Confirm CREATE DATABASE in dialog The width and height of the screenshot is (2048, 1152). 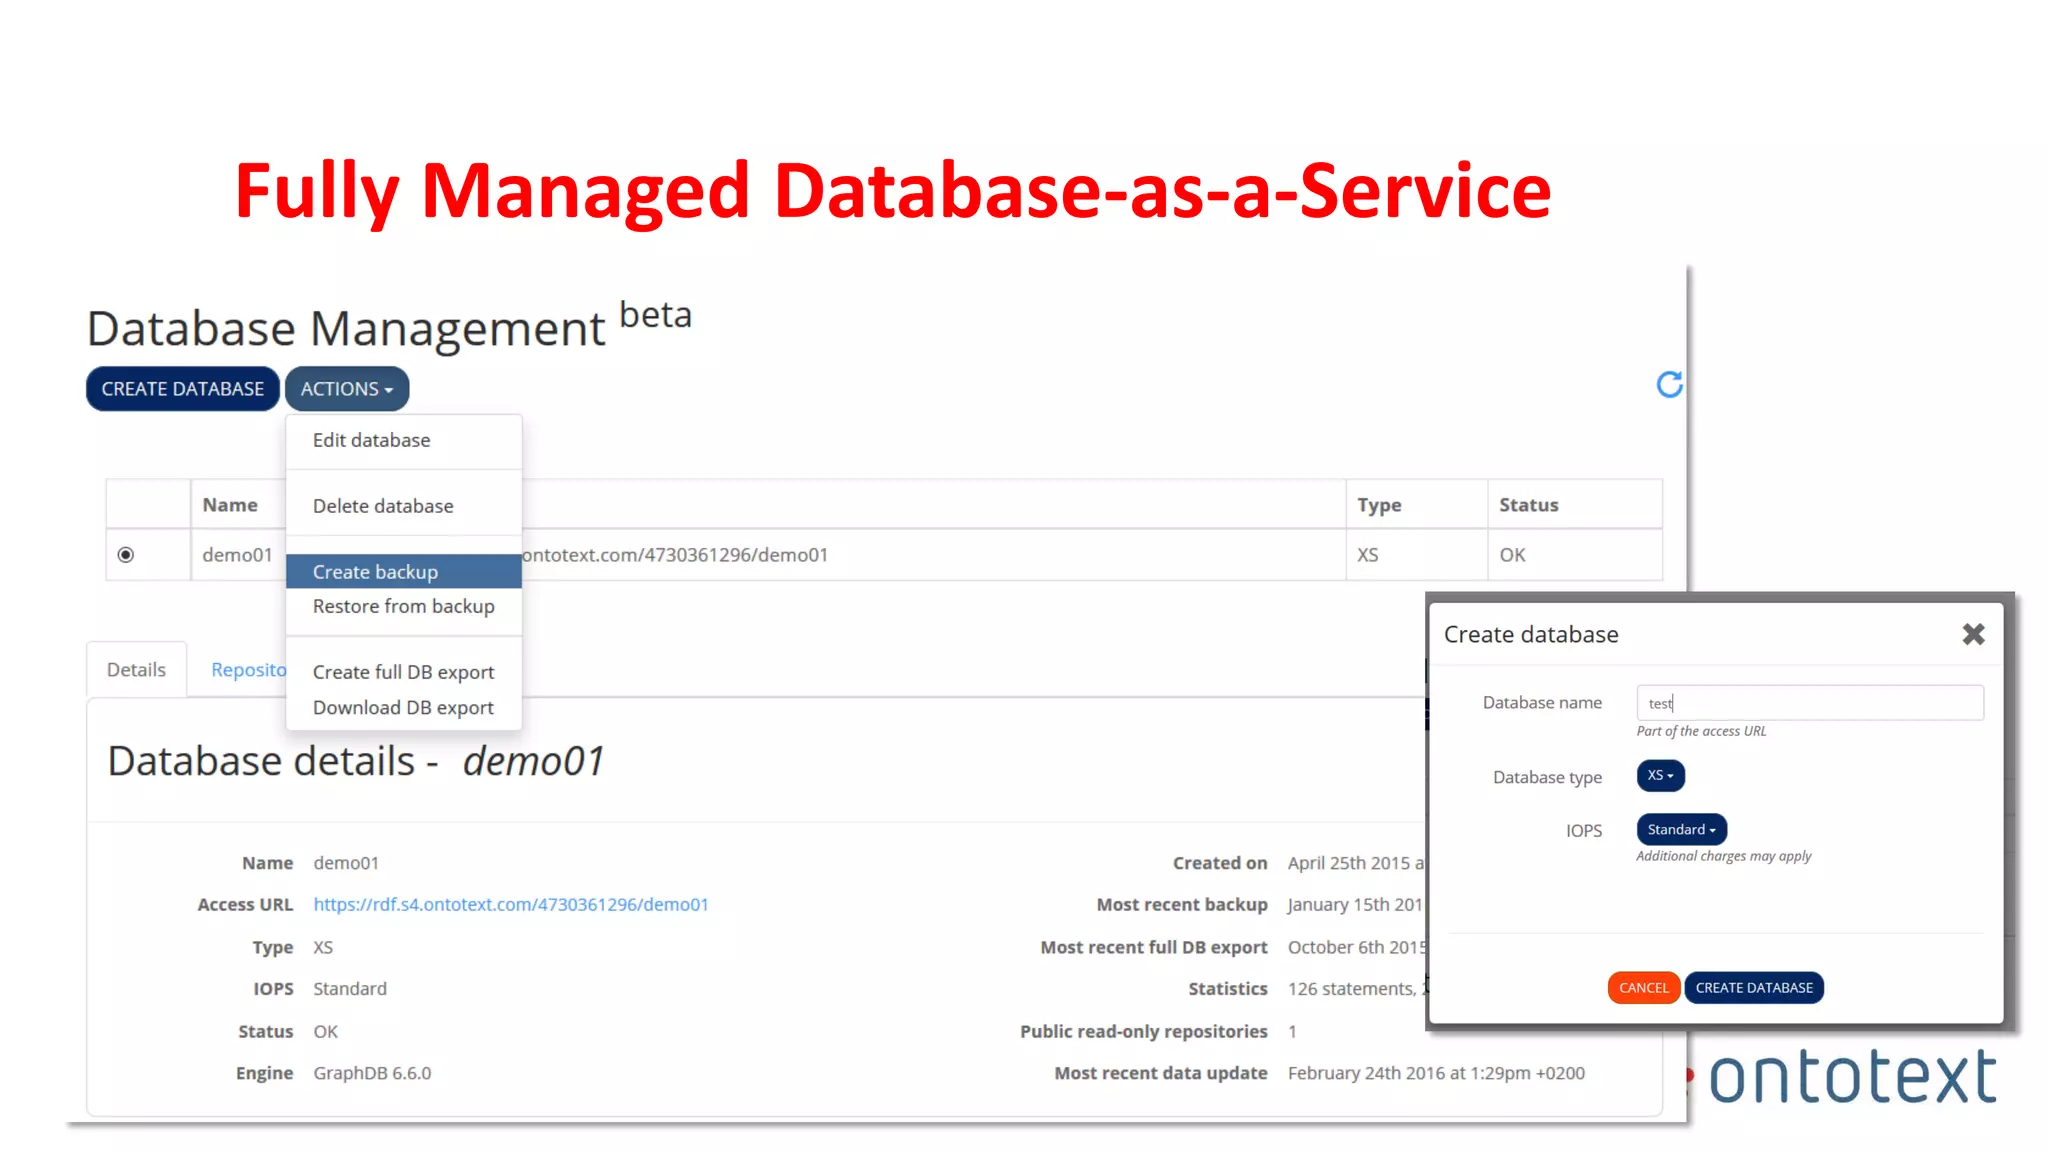pyautogui.click(x=1754, y=988)
